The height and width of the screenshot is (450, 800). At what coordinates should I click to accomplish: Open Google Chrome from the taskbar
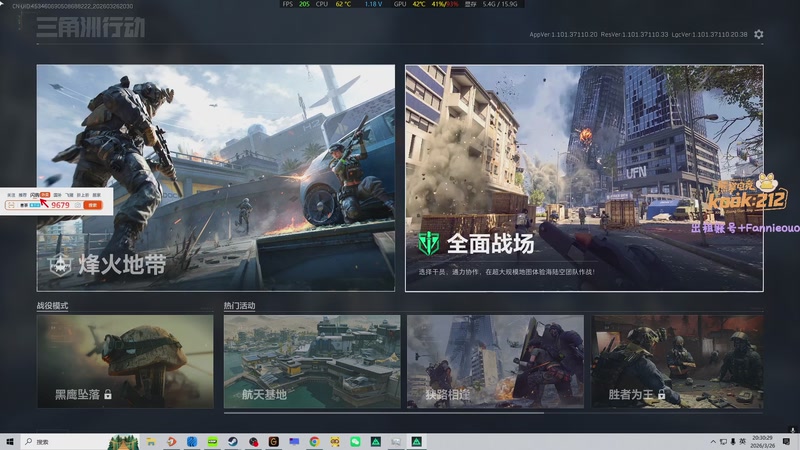pos(314,442)
